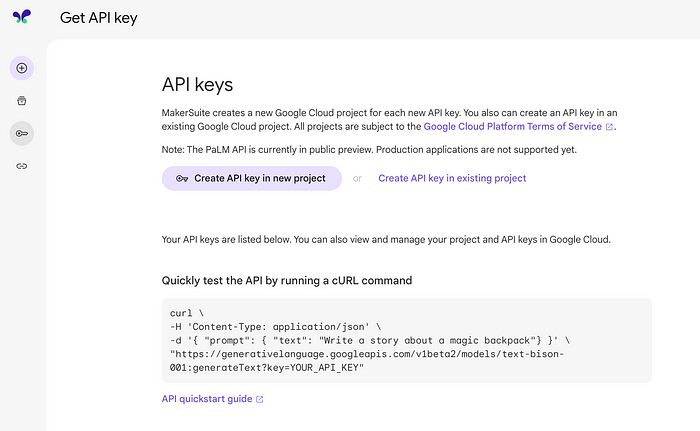Click inside the cURL command code block

407,340
